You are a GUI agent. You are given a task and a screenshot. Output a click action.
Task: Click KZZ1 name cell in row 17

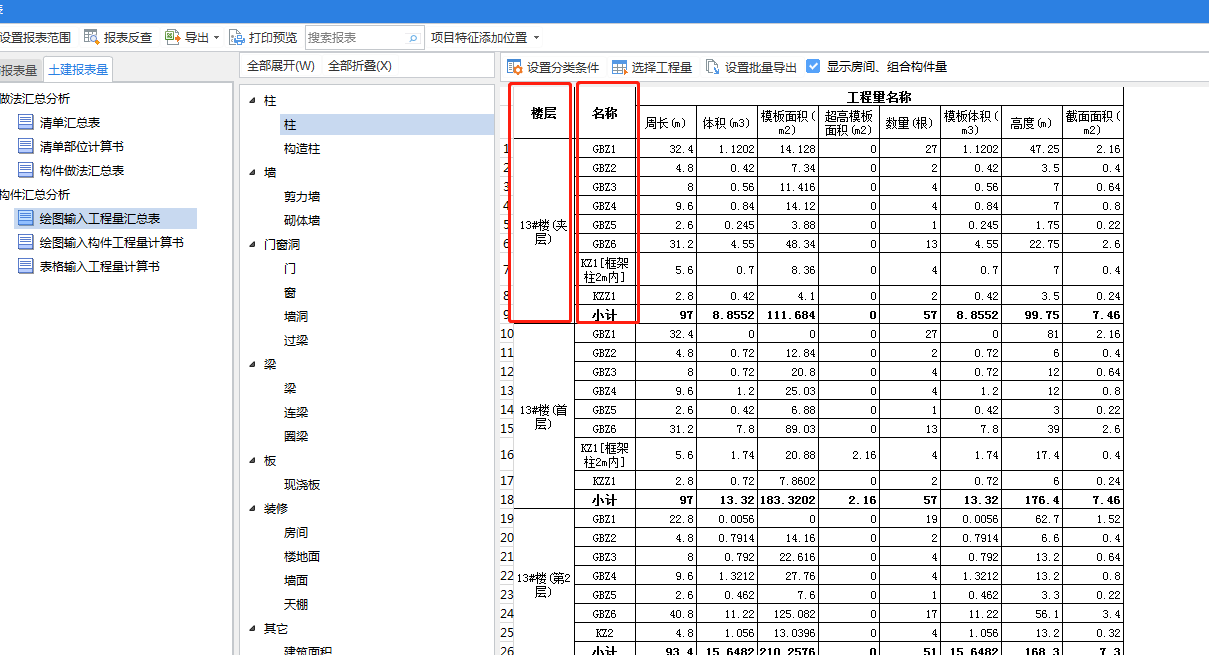[x=605, y=480]
